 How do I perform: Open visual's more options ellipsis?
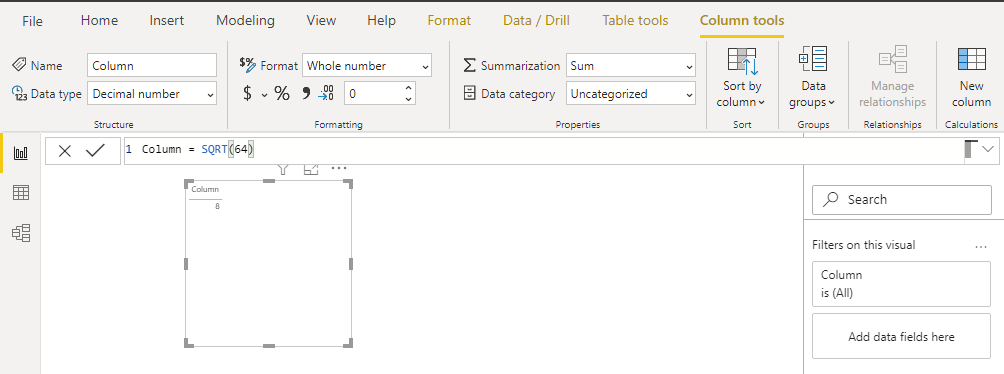point(339,168)
